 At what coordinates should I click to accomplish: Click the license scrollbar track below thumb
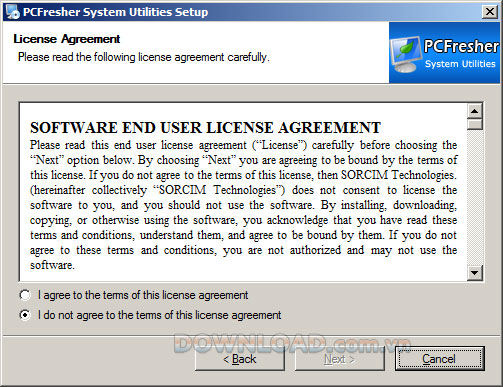tap(475, 197)
